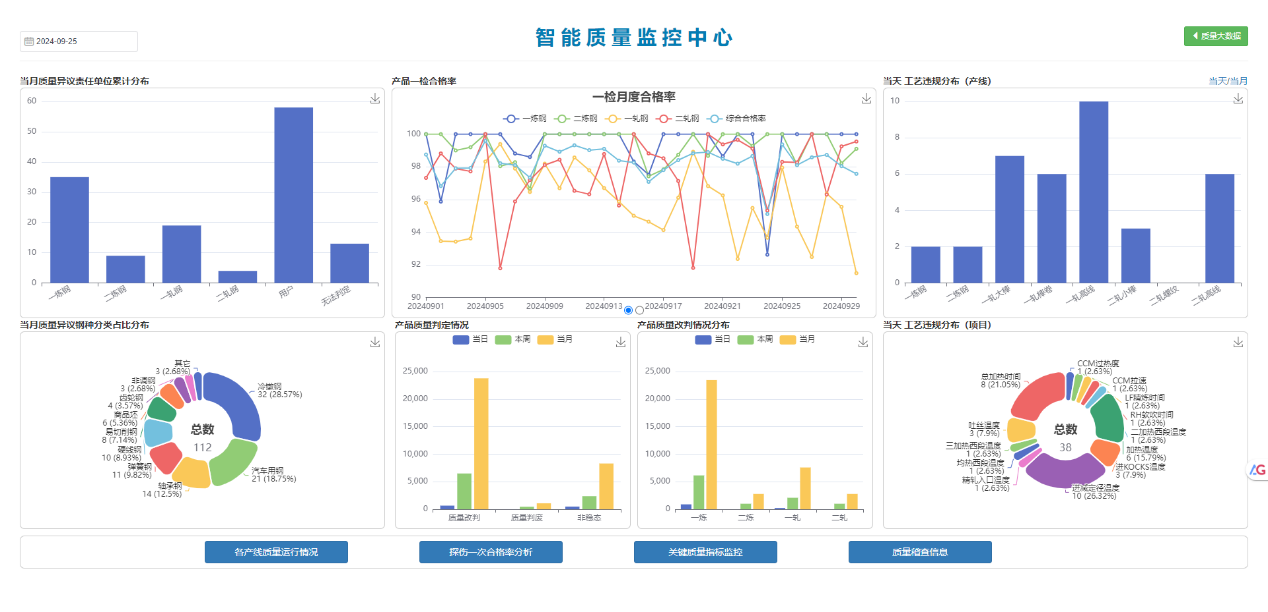Screen dimensions: 1268x612
Task: Download the 工艺违规分布（项目） donut chart
Action: point(1238,342)
